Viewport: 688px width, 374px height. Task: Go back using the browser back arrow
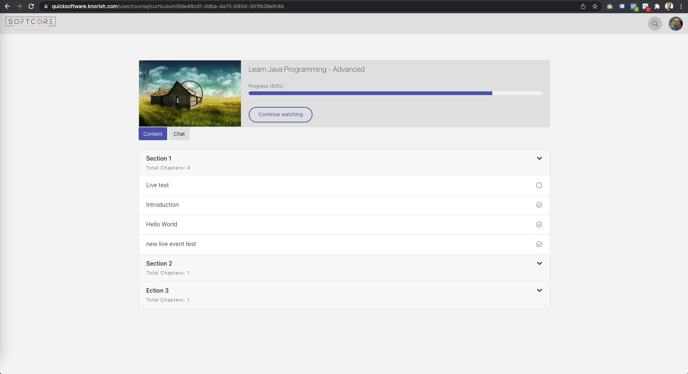point(7,6)
